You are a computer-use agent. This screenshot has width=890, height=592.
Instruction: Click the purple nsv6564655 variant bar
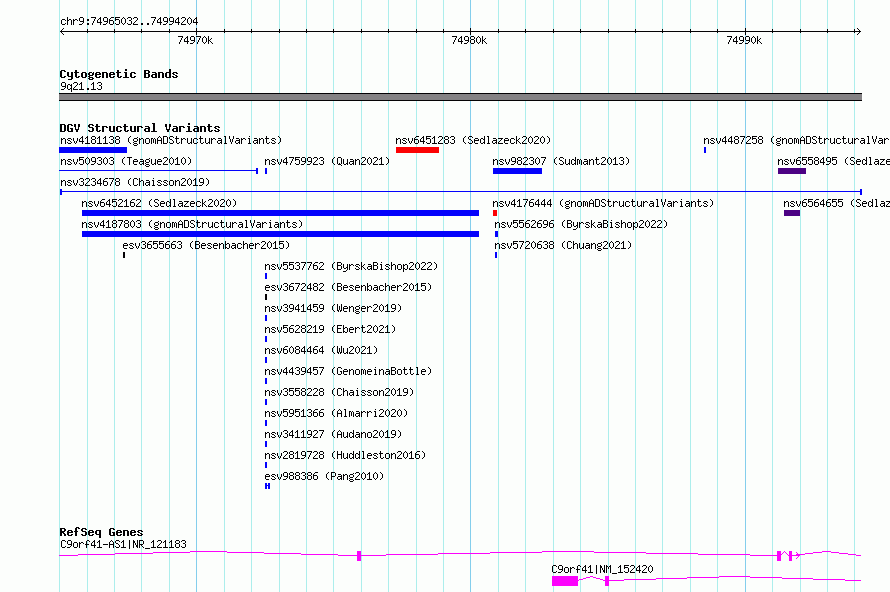click(792, 213)
